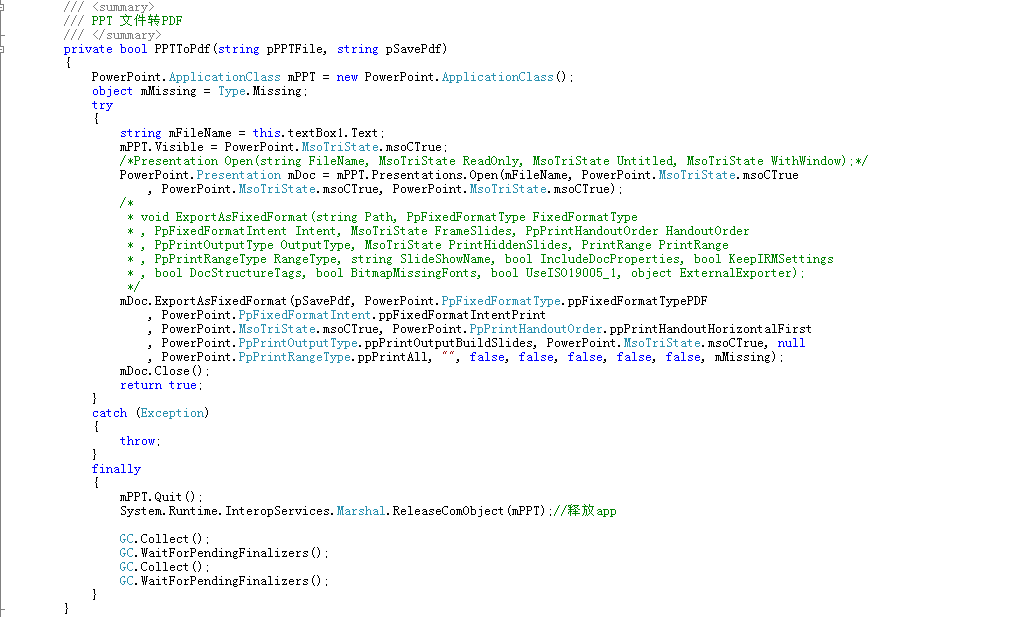This screenshot has height=617, width=1029.
Task: Click the 'catch' keyword
Action: point(109,413)
